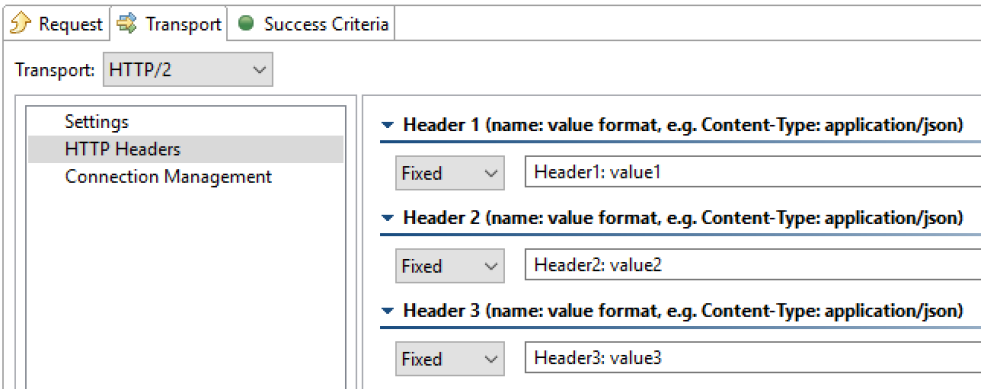Collapse the Header 3 section triangle
The image size is (981, 389).
click(x=389, y=311)
